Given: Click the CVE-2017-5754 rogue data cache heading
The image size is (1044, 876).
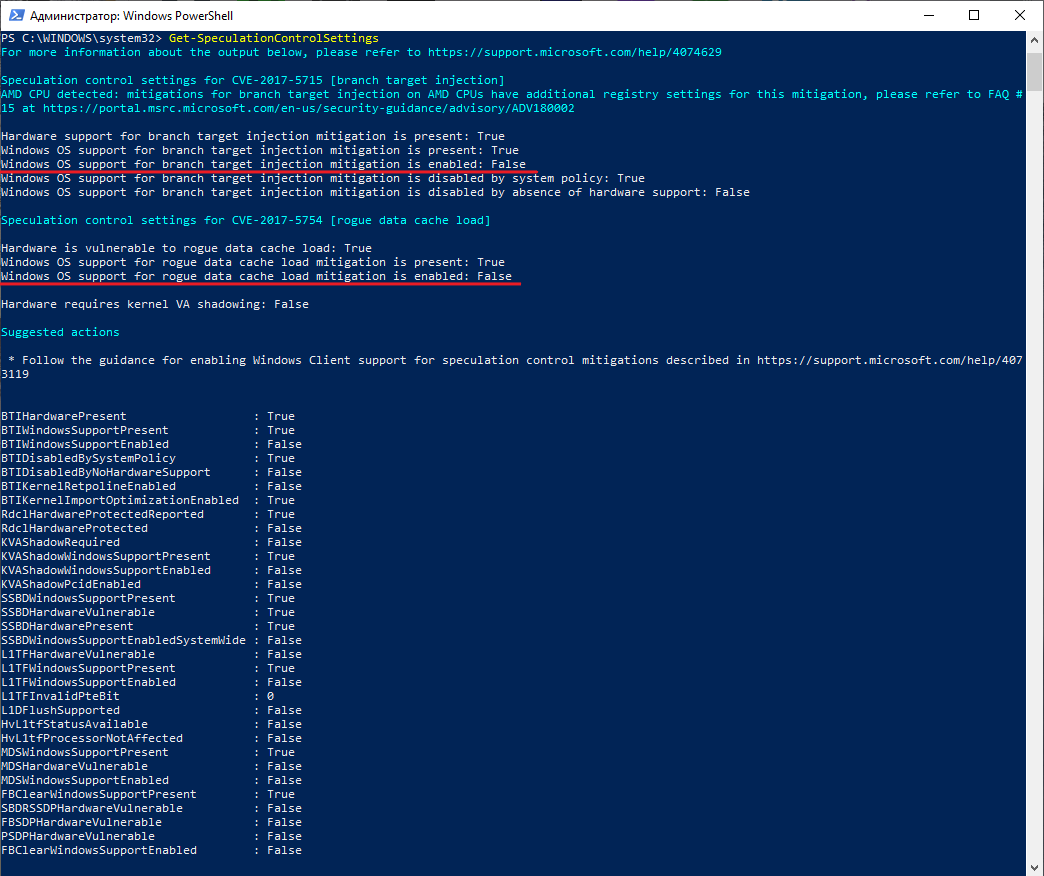Looking at the screenshot, I should coord(246,220).
